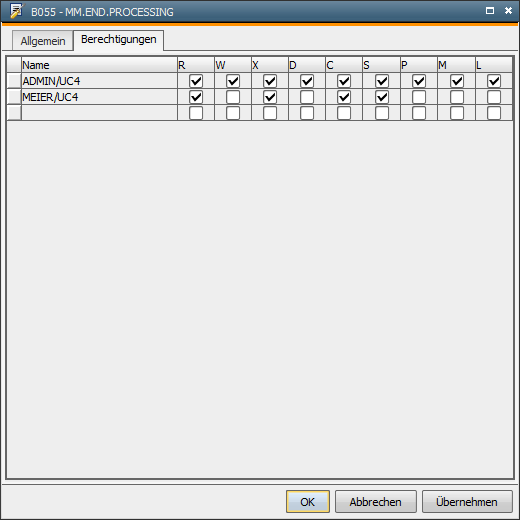The height and width of the screenshot is (520, 520).
Task: Click the Abbrechen button
Action: point(376,501)
